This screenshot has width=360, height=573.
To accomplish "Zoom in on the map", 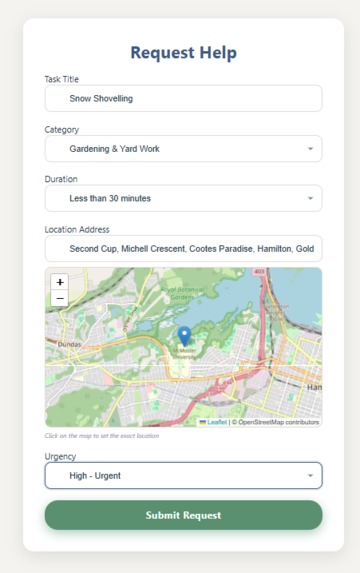I will [x=60, y=282].
